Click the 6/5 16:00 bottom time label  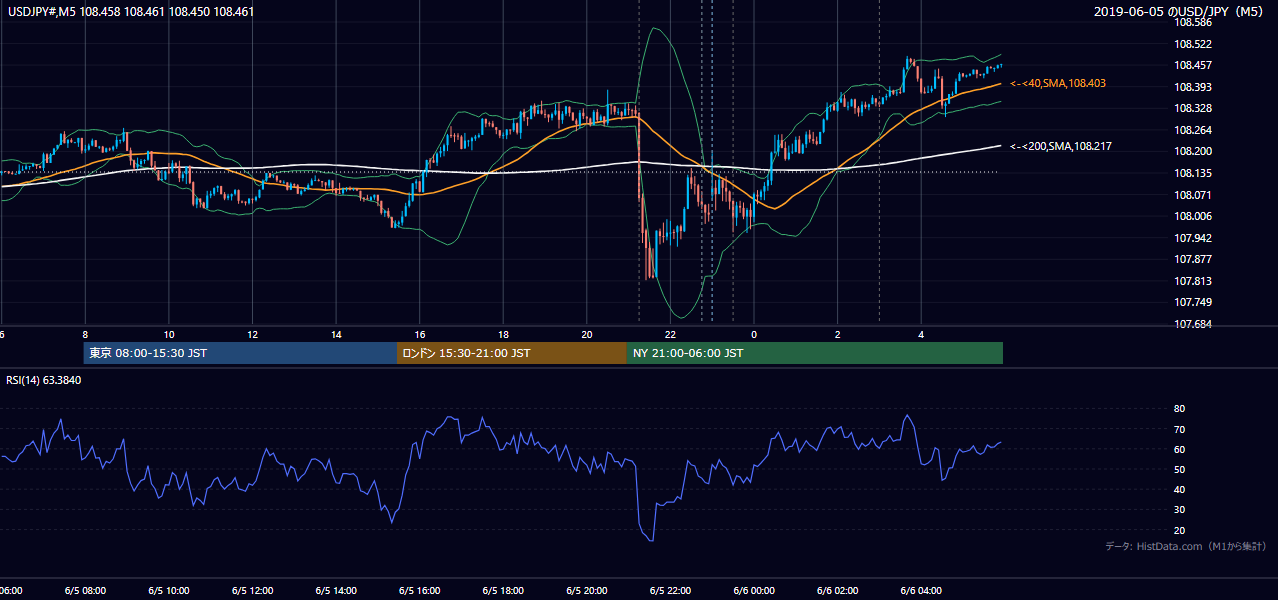pyautogui.click(x=420, y=590)
